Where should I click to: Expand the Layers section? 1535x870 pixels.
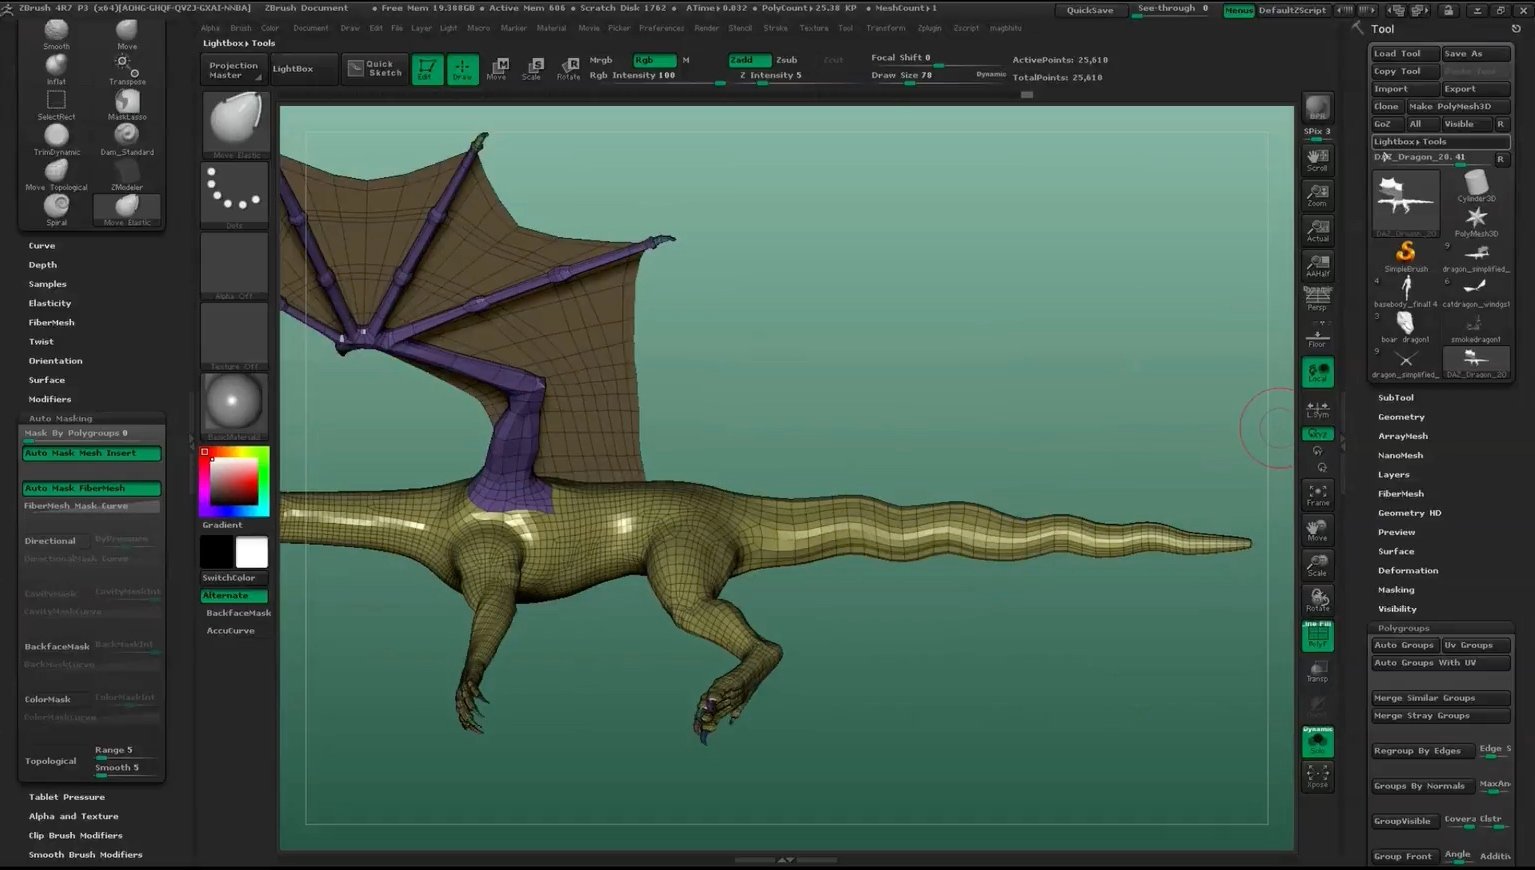1393,475
